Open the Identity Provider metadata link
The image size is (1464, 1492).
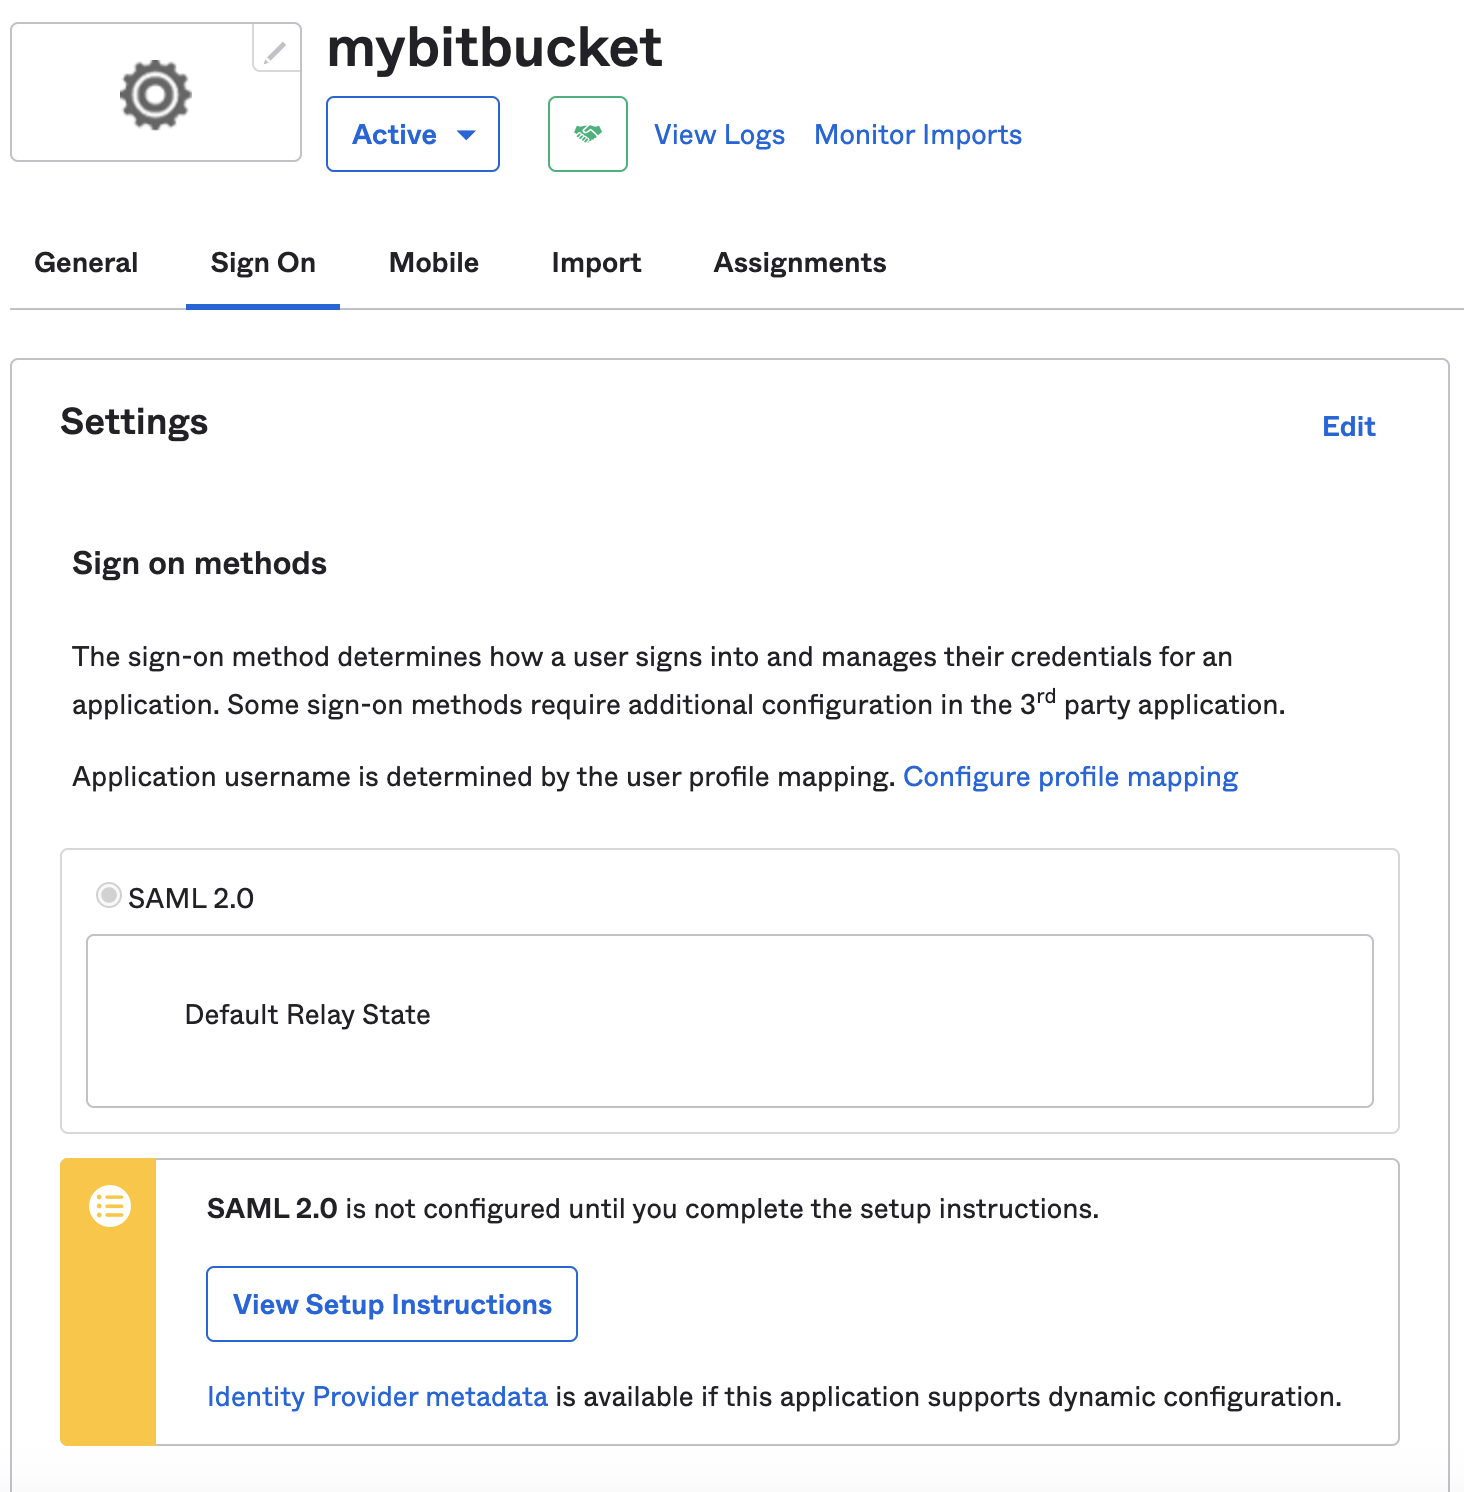click(x=377, y=1397)
